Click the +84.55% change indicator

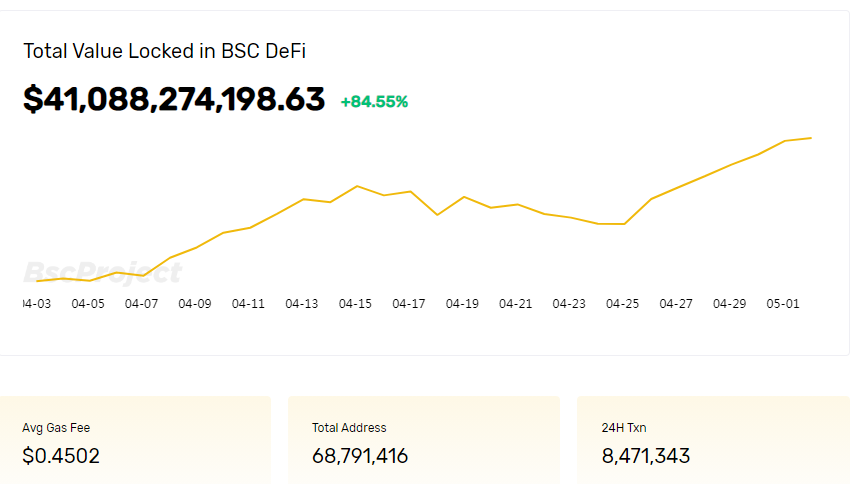click(374, 102)
